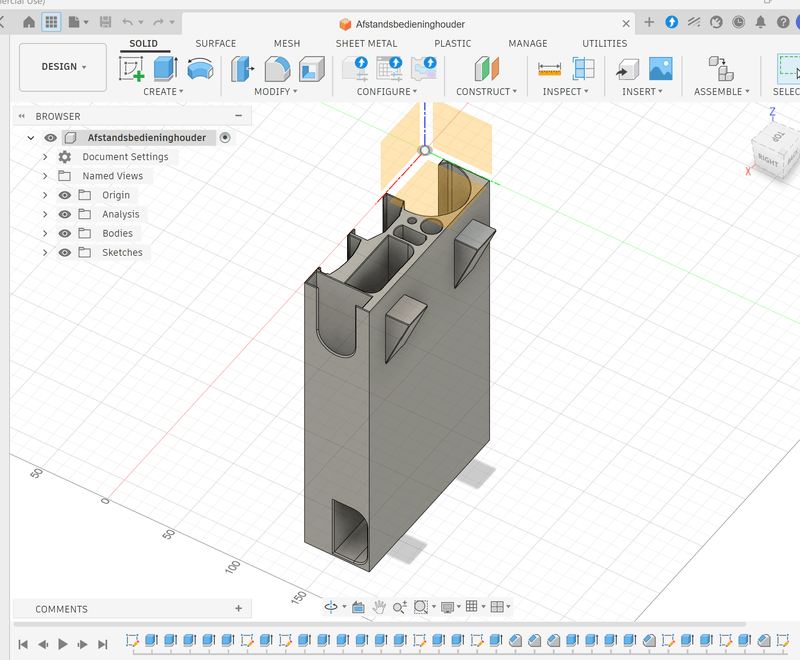Jump to timeline end
800x660 pixels.
pyautogui.click(x=103, y=644)
